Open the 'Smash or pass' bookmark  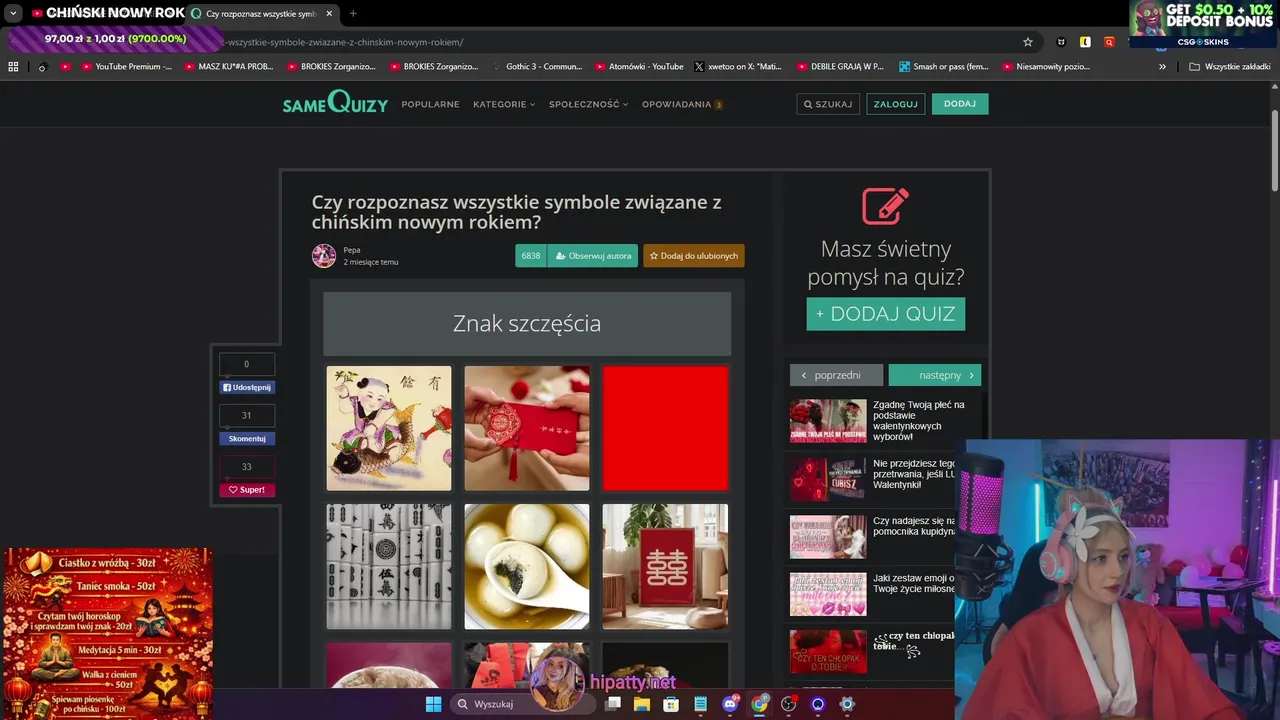(x=944, y=67)
